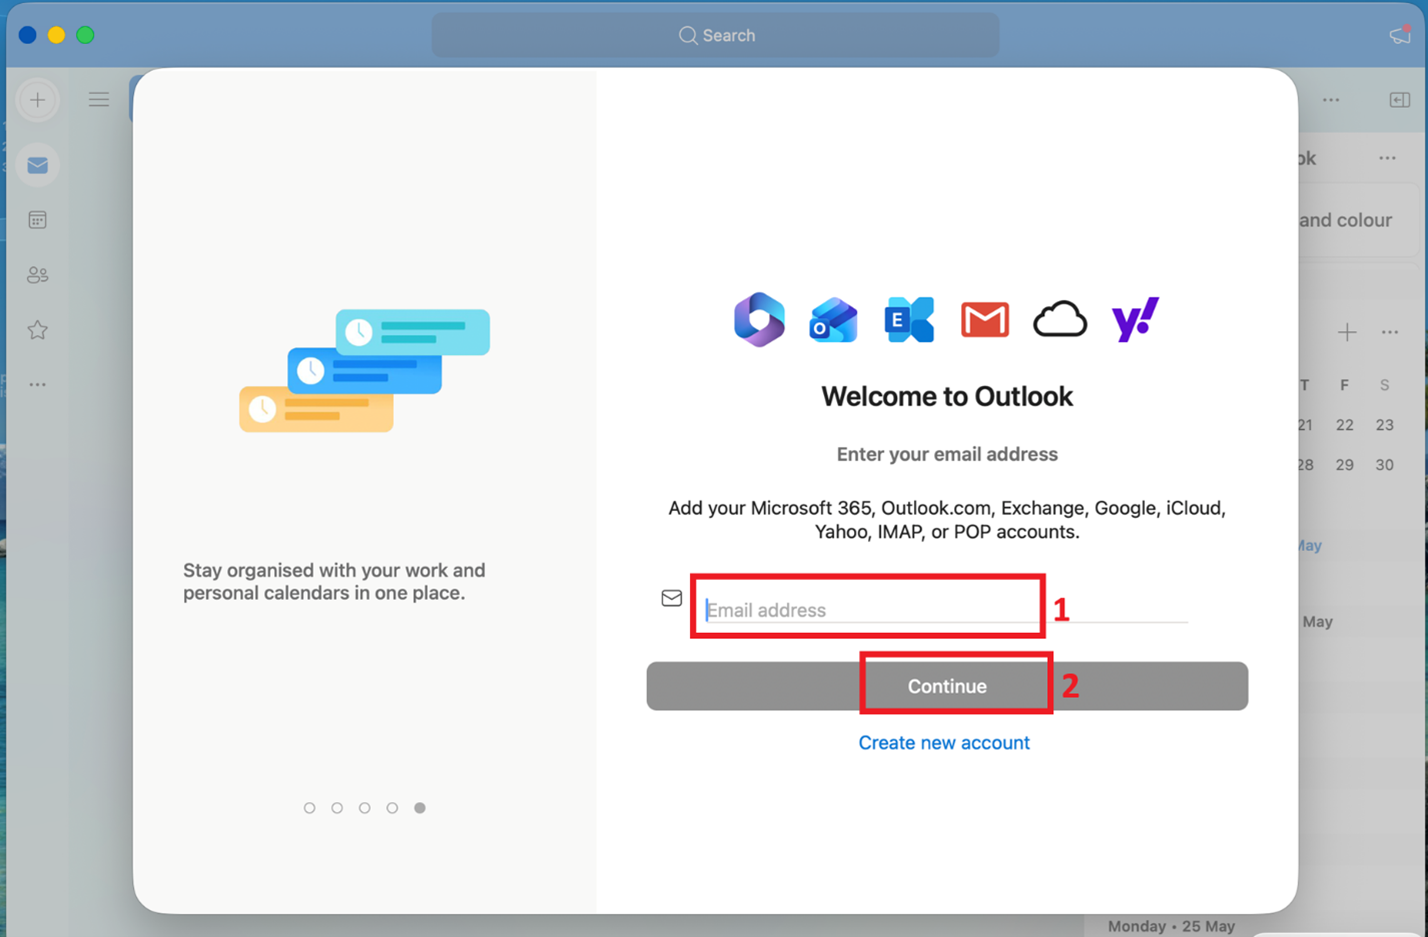This screenshot has width=1428, height=937.
Task: Select the fifth onboarding page dot
Action: coord(420,808)
